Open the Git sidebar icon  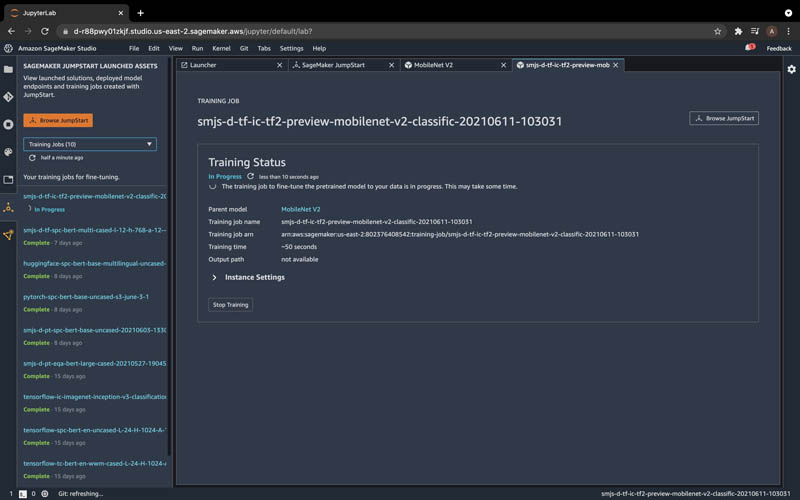8,97
